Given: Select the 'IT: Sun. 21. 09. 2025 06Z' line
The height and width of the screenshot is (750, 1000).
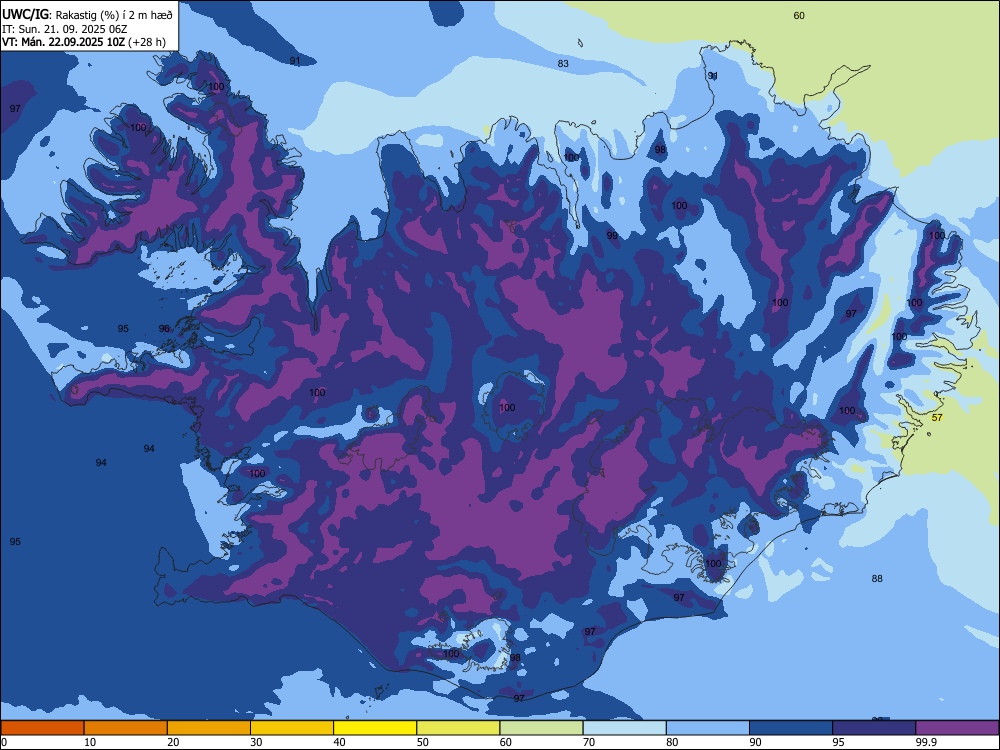Looking at the screenshot, I should tap(64, 29).
